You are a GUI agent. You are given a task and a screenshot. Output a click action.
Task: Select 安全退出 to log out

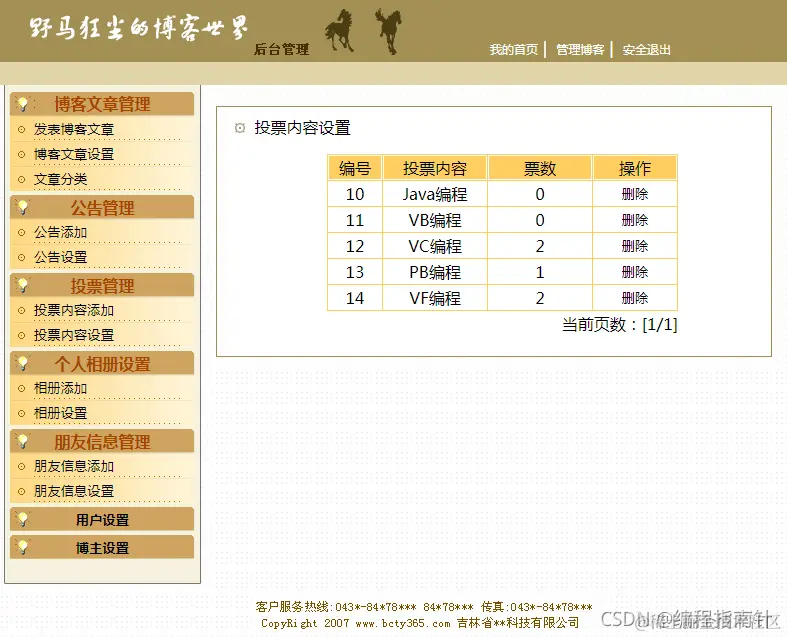(646, 50)
